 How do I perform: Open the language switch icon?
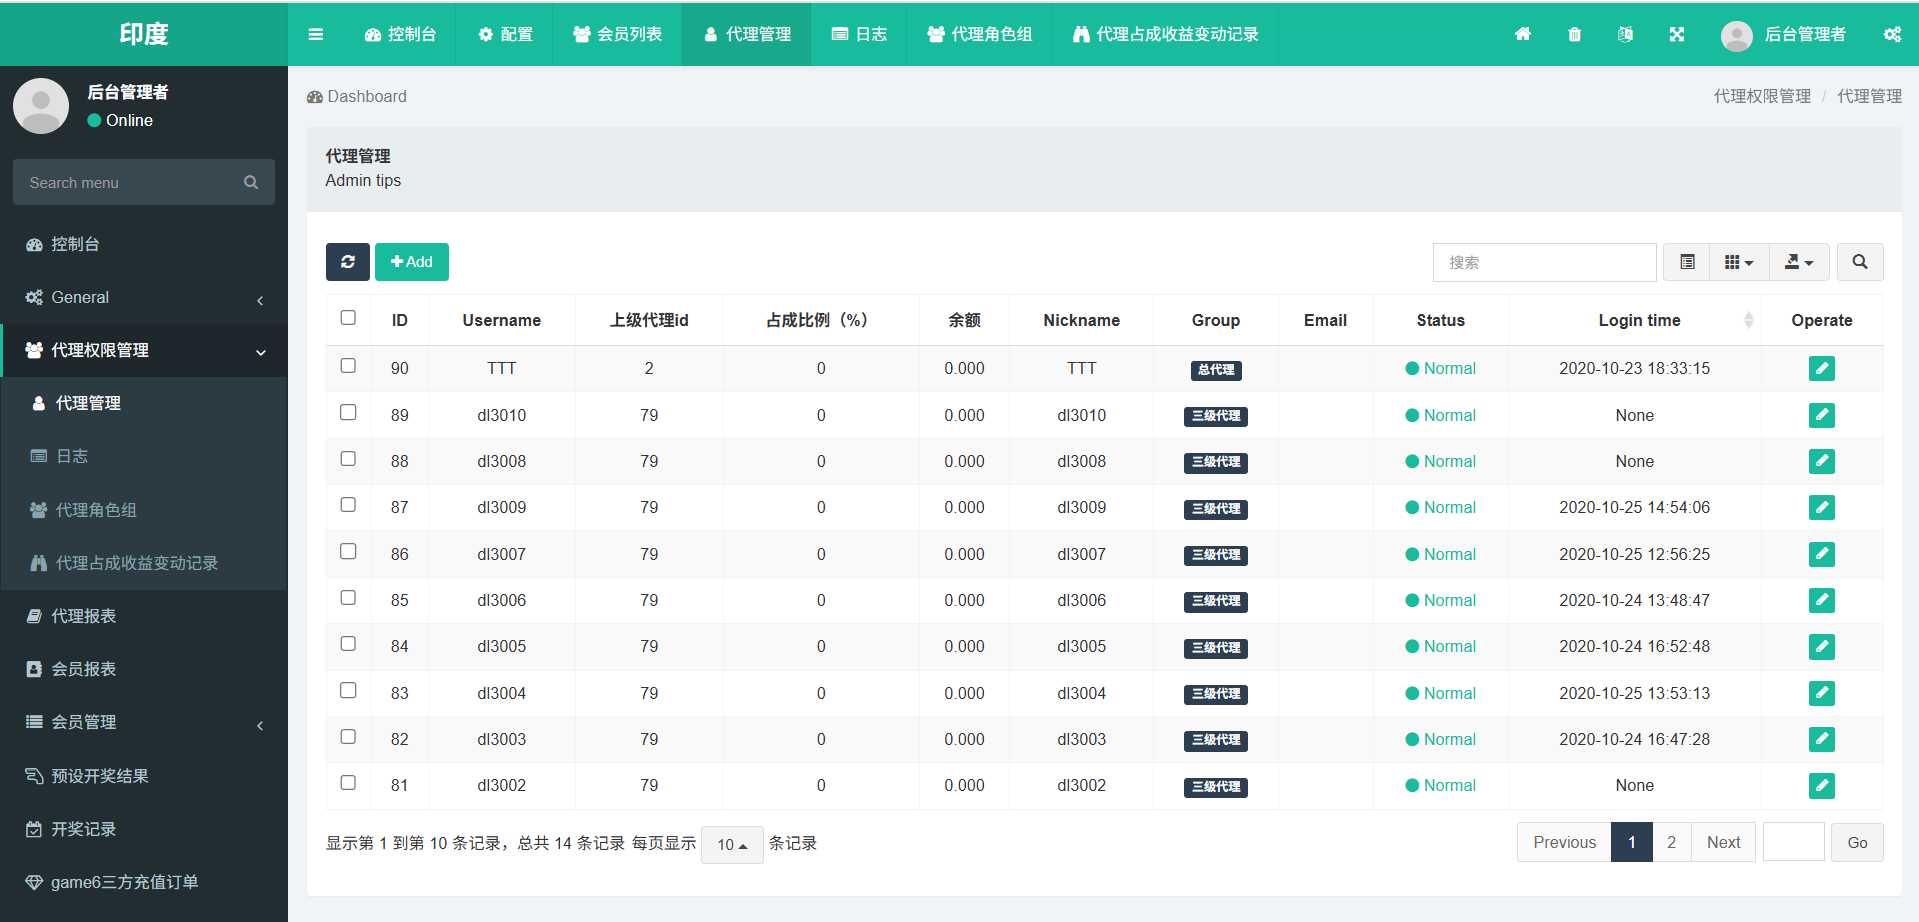(x=1626, y=34)
